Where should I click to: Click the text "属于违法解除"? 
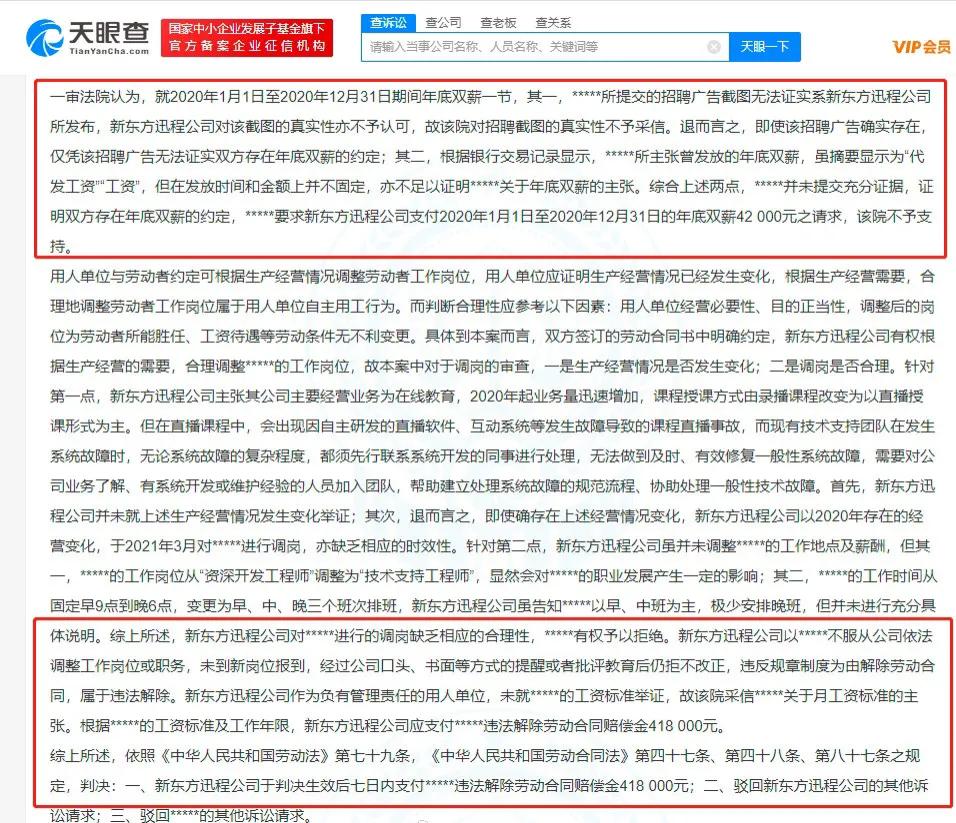click(125, 696)
